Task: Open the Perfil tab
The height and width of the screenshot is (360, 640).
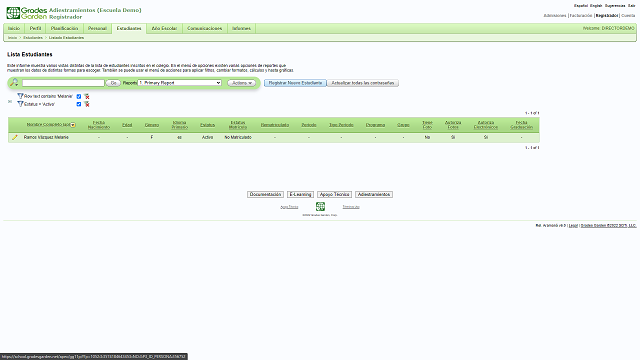Action: pyautogui.click(x=36, y=29)
